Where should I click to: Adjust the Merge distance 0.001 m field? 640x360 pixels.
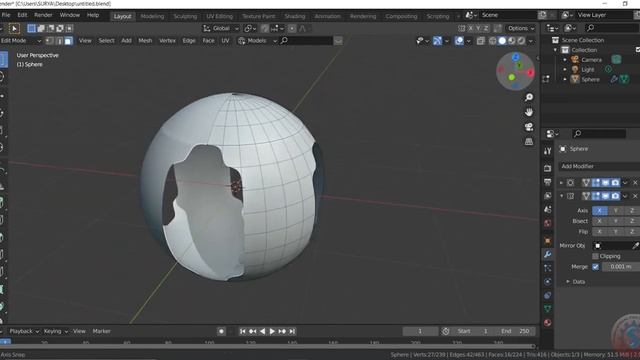point(620,267)
